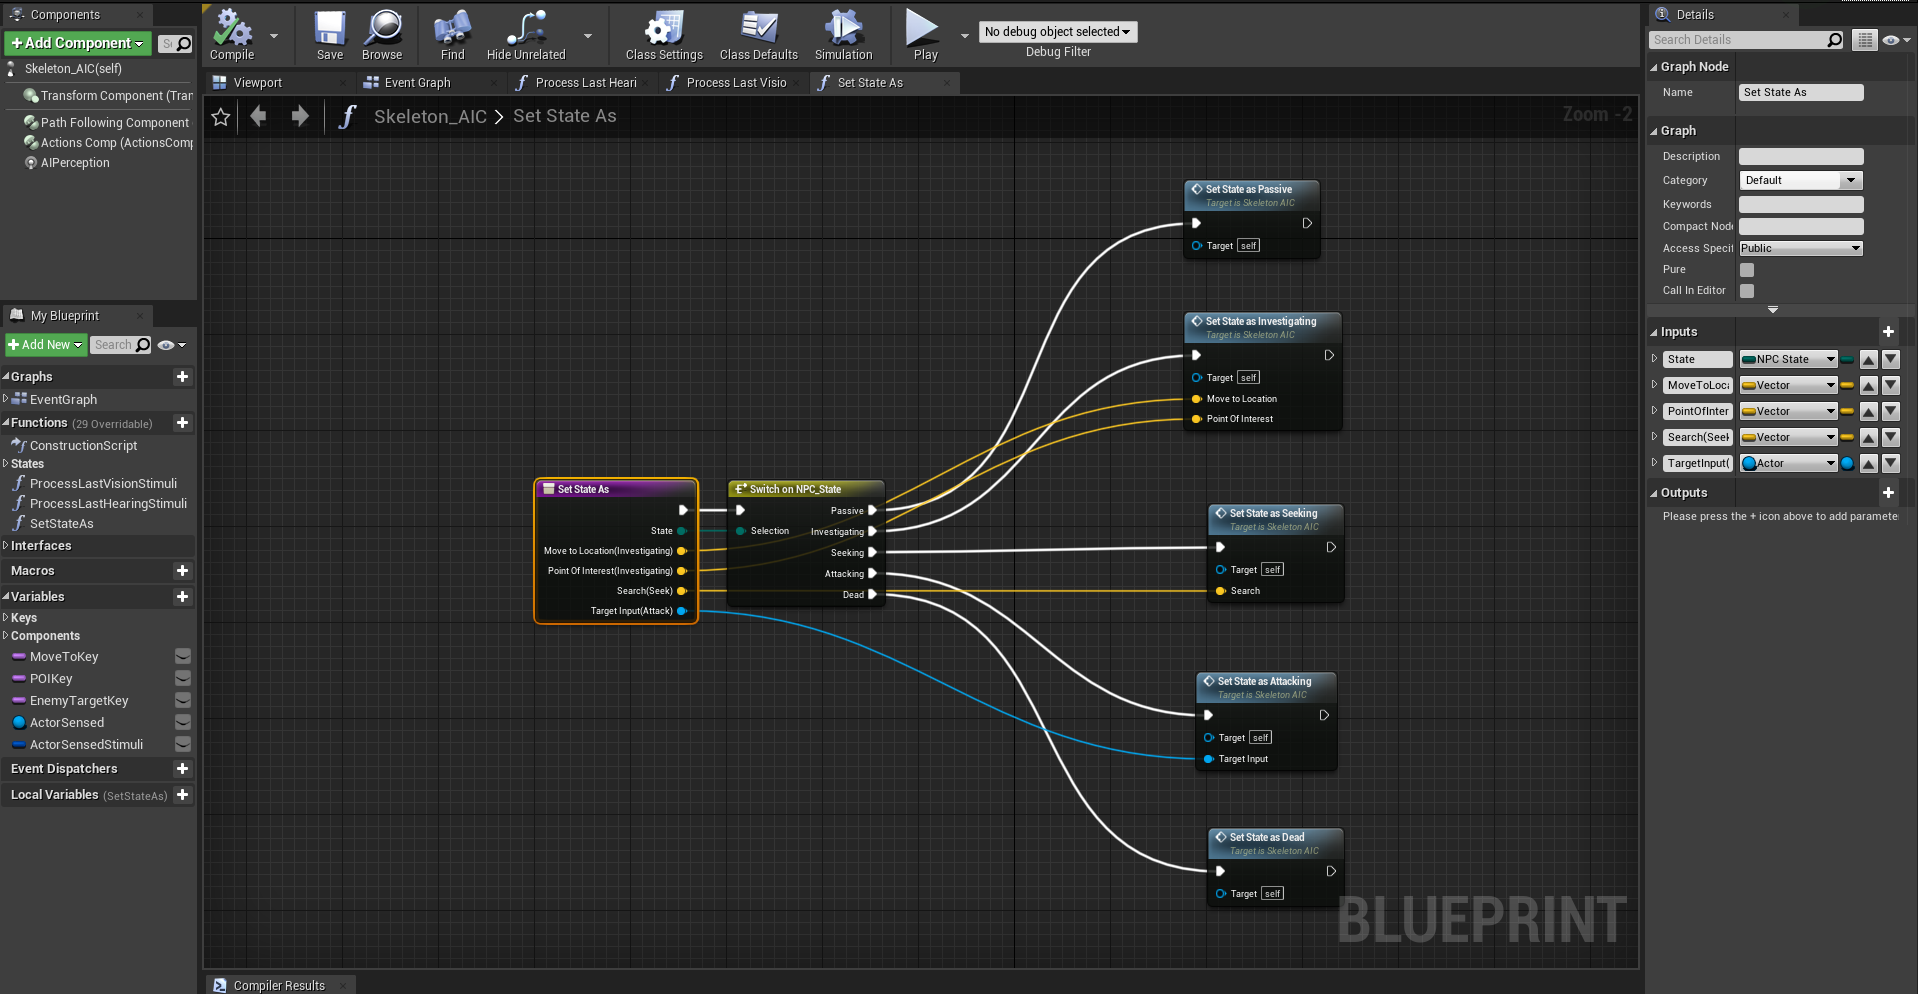Toggle Hide Unrelated nodes

pyautogui.click(x=526, y=36)
